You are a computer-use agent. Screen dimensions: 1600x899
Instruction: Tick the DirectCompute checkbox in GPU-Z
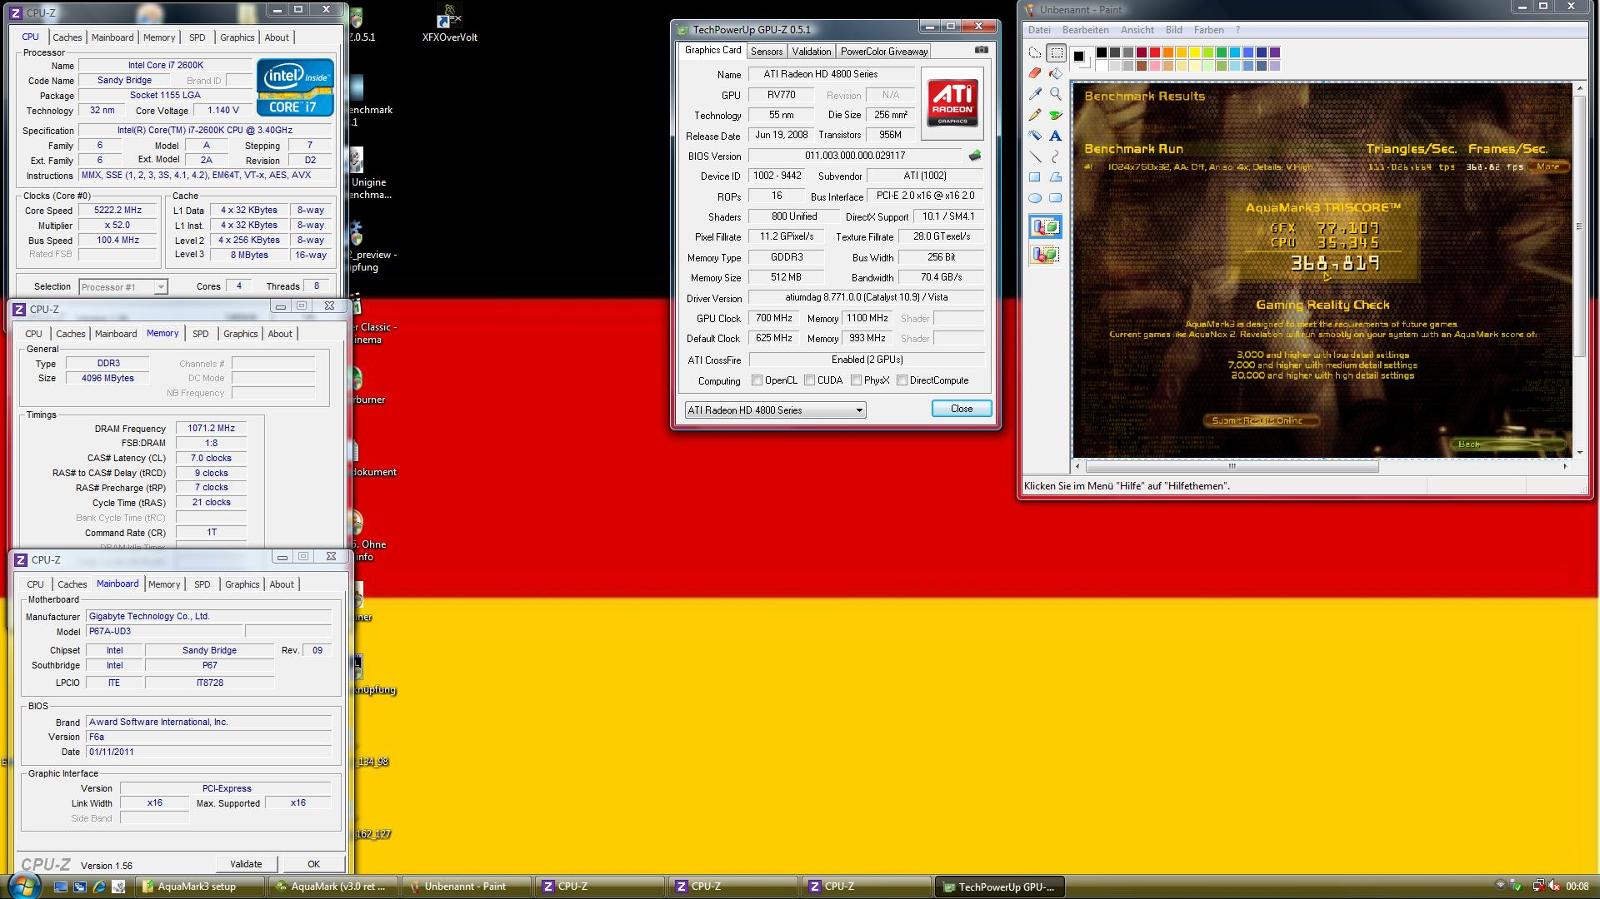pyautogui.click(x=902, y=381)
